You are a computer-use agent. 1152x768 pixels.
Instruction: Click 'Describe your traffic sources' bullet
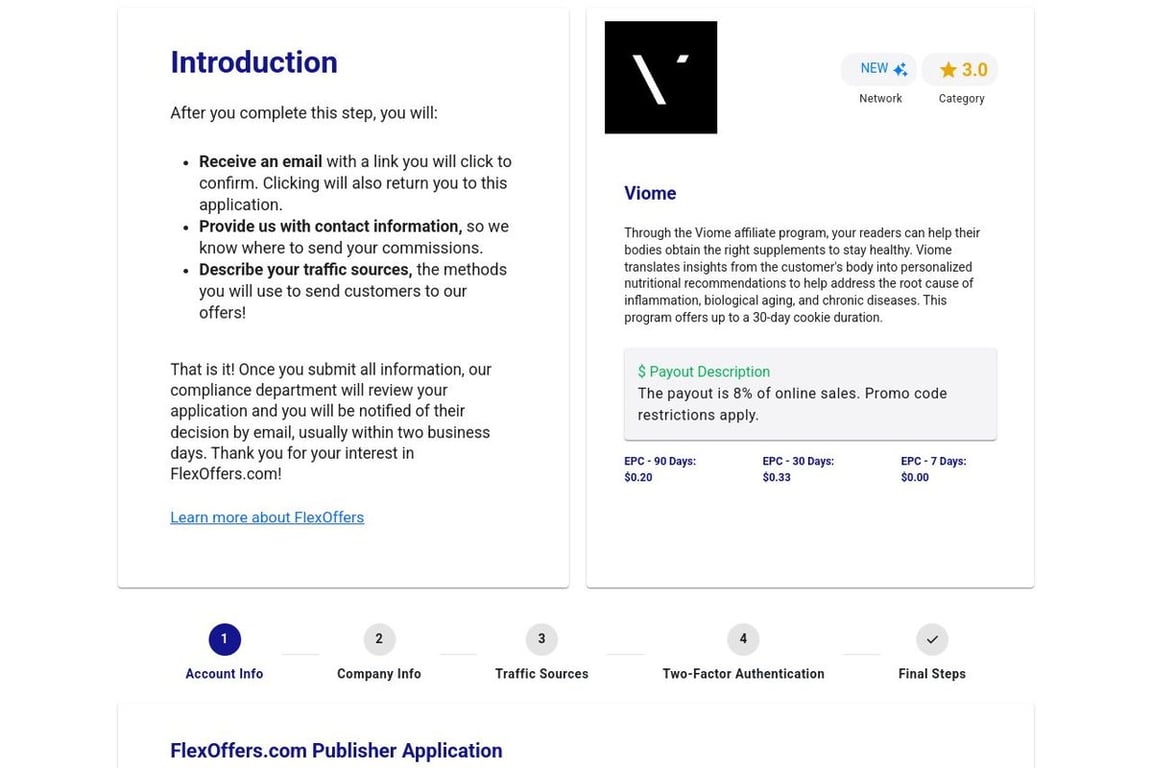coord(306,270)
